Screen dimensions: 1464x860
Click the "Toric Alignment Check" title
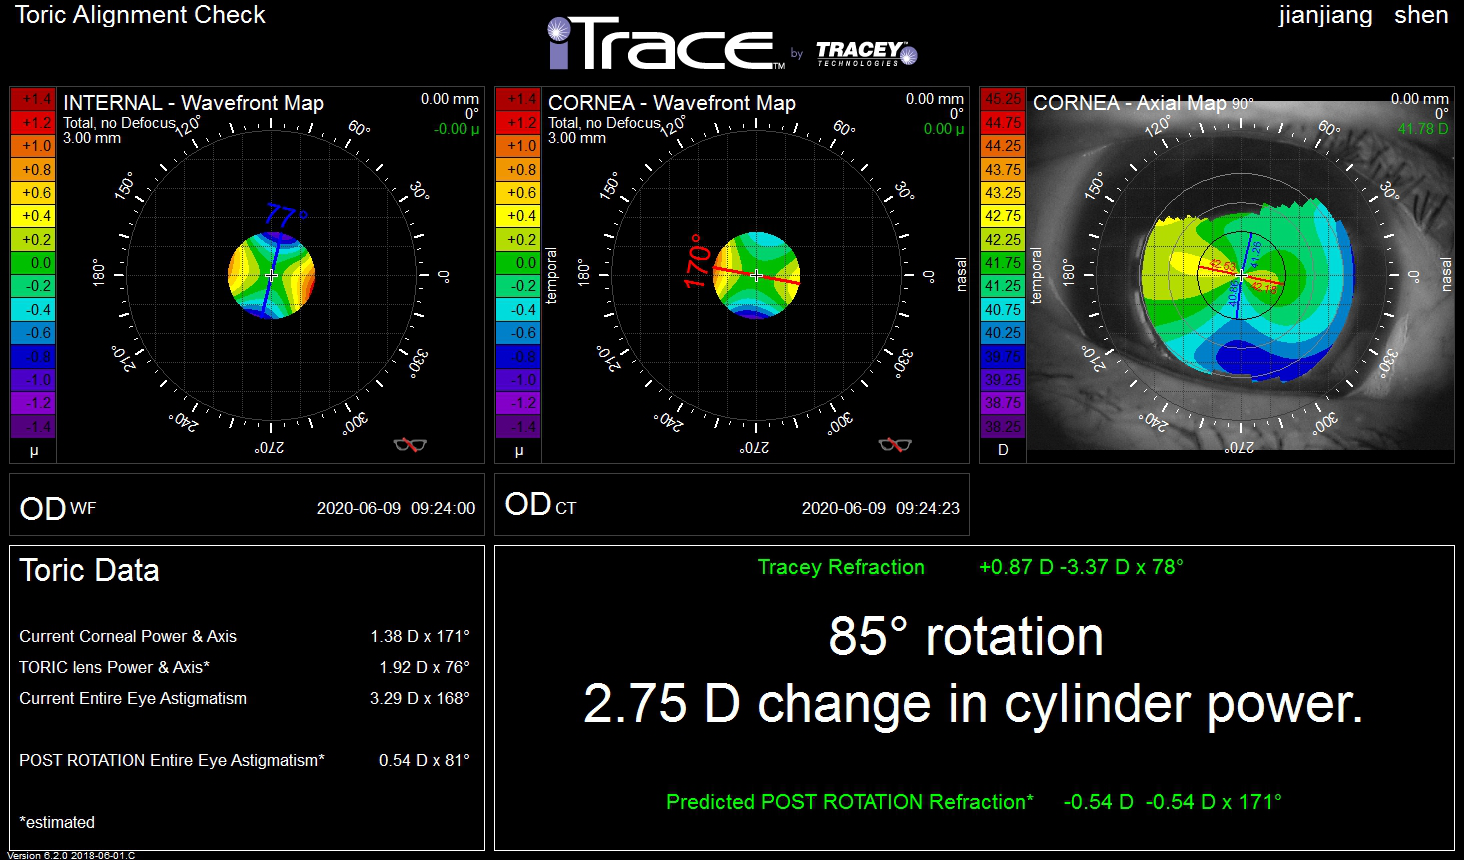pyautogui.click(x=140, y=15)
